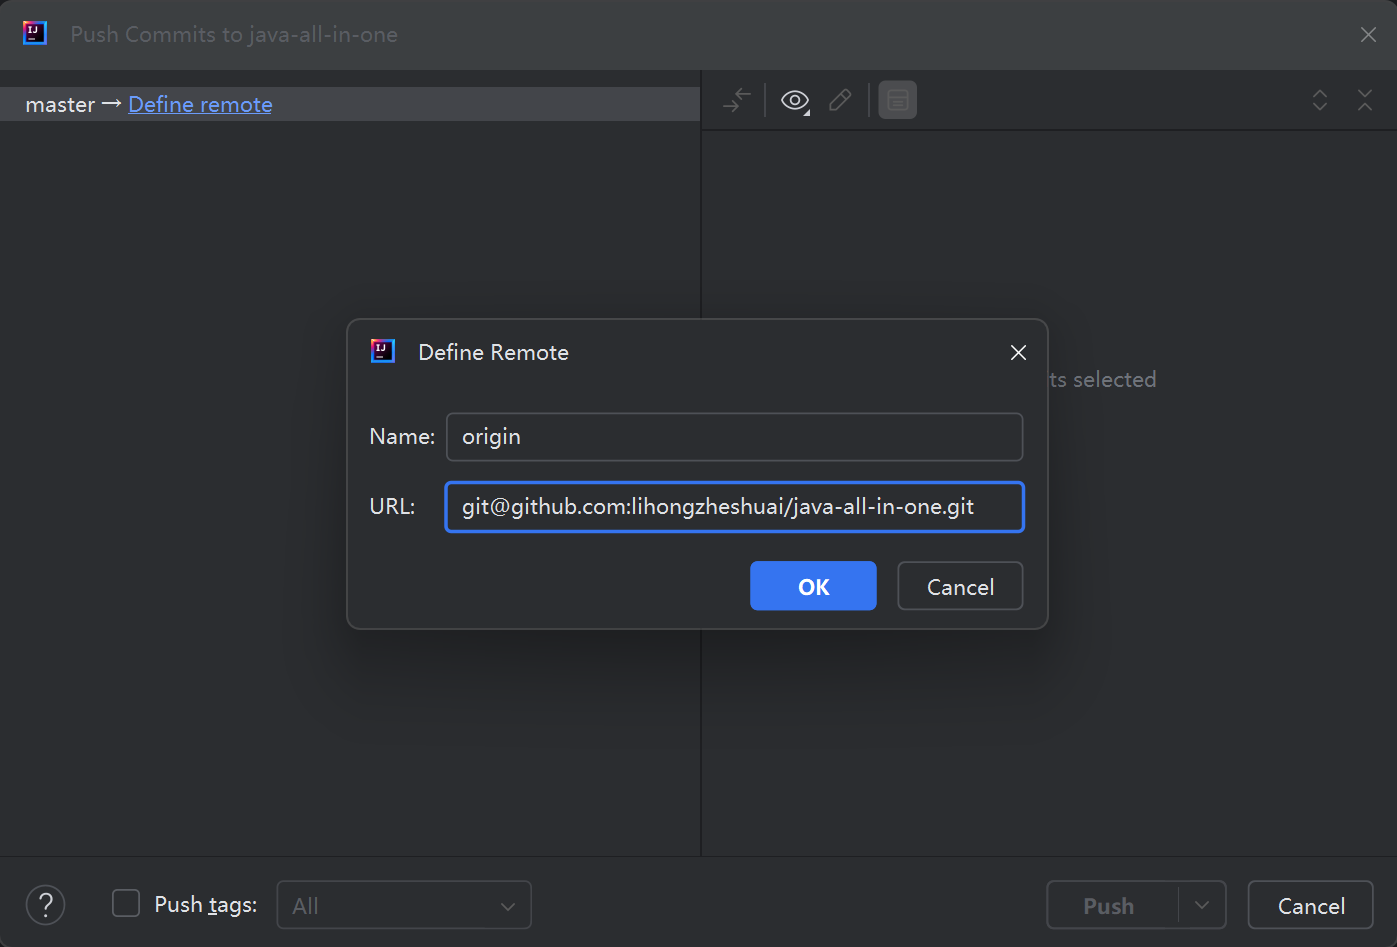Click the pencil edit icon in the toolbar
This screenshot has width=1397, height=947.
840,100
